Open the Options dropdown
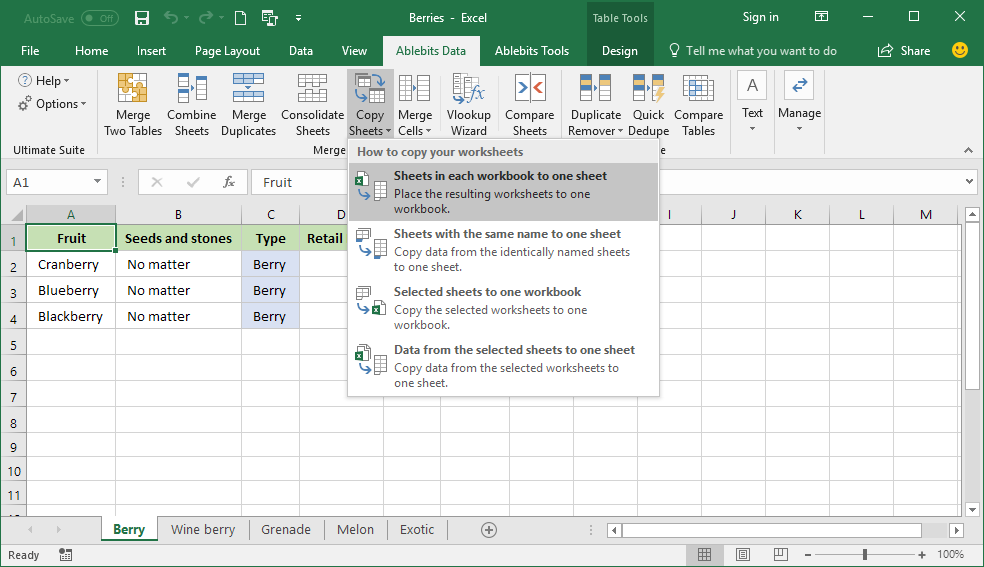Image resolution: width=984 pixels, height=567 pixels. (x=51, y=104)
